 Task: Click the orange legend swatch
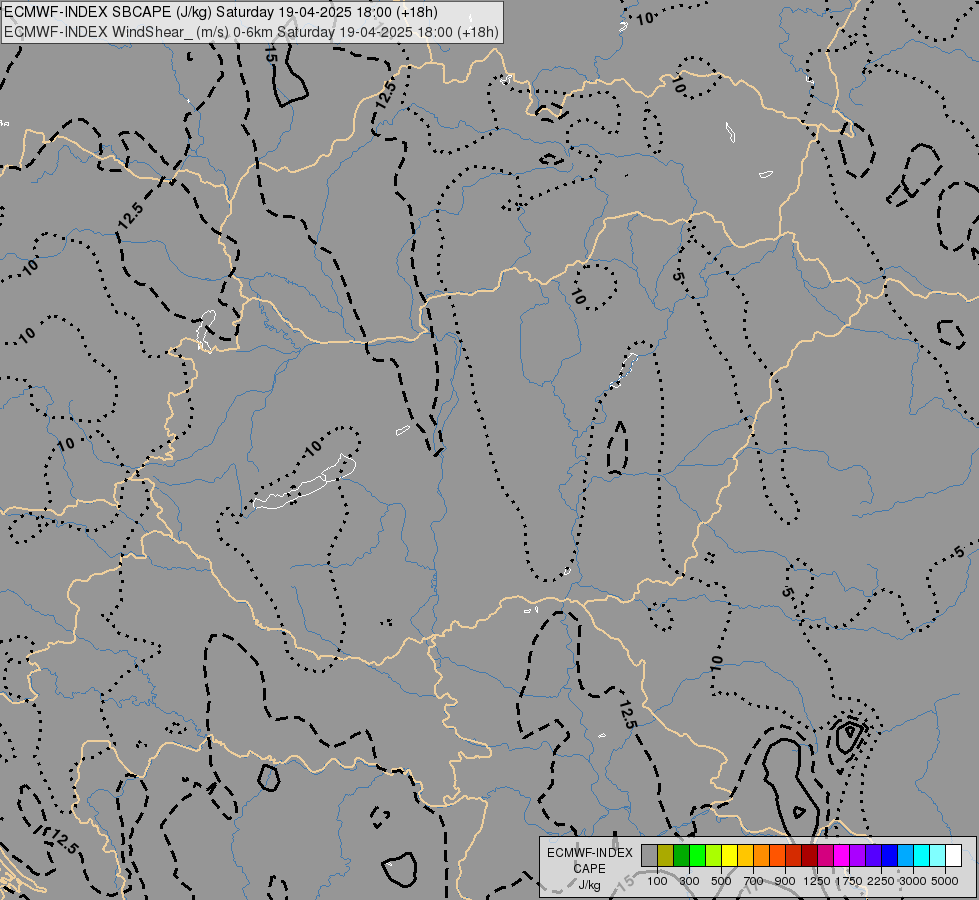tap(762, 856)
